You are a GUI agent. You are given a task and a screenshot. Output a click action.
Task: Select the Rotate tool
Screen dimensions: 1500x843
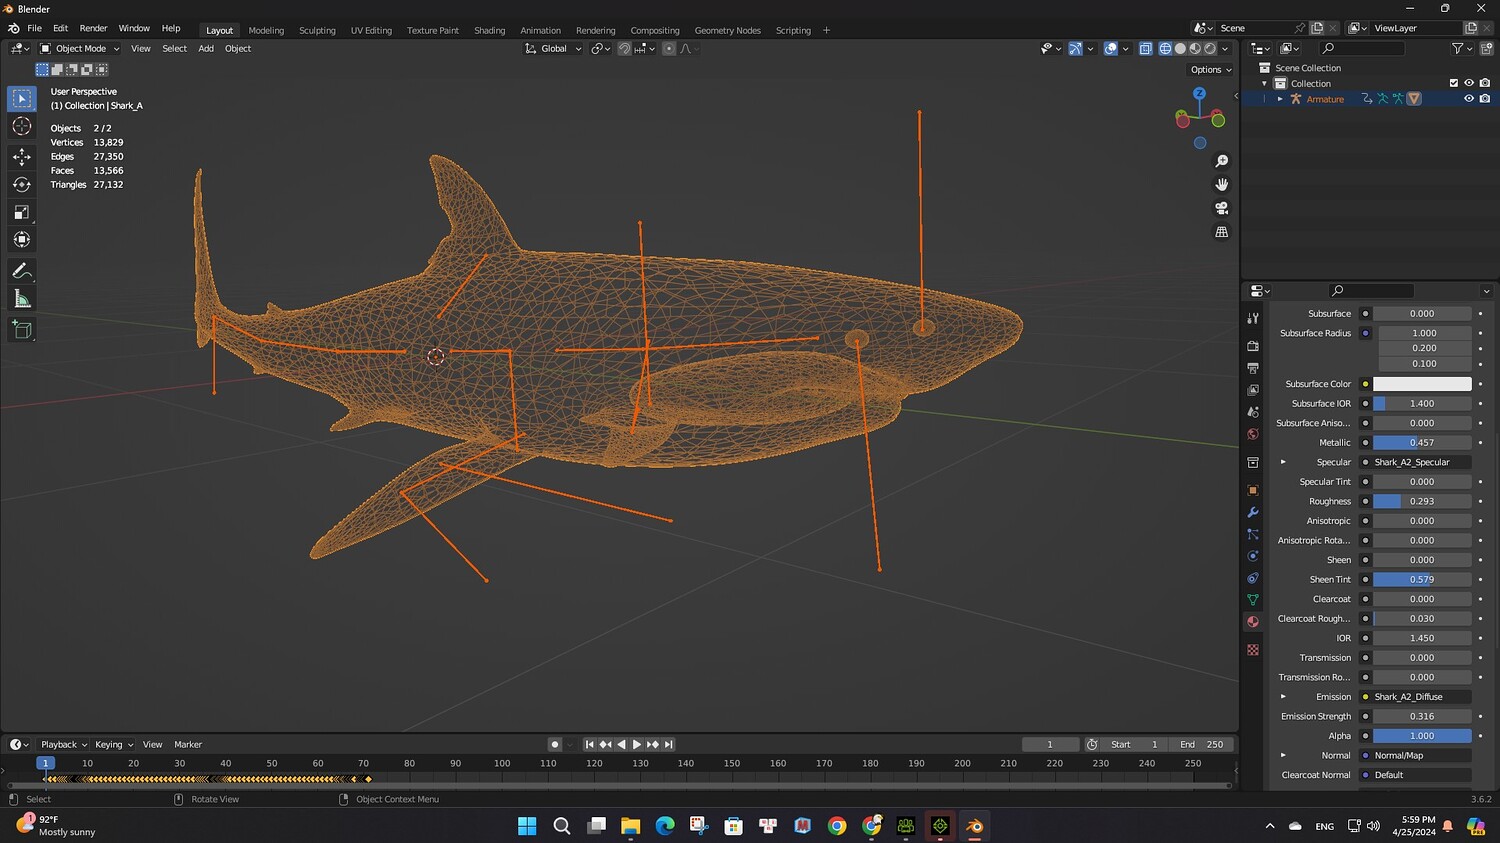21,184
